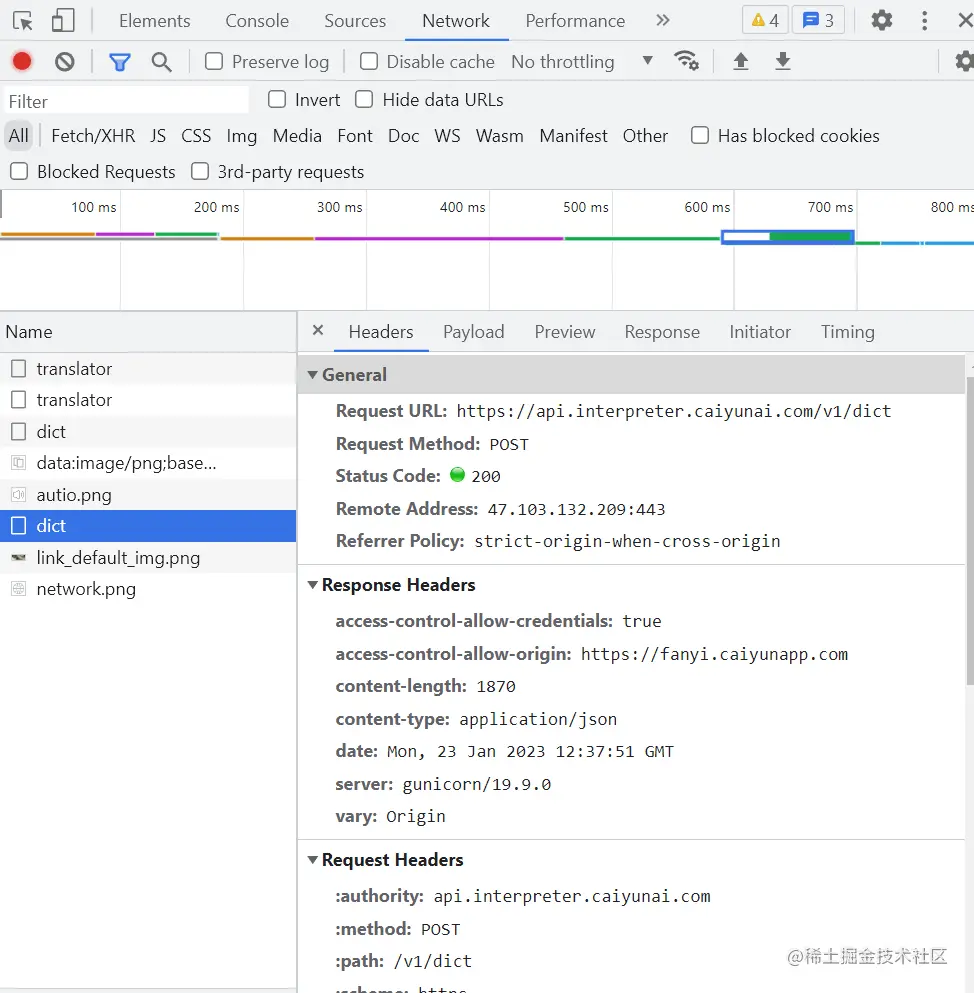Show more DevTools tabs chevron
Image resolution: width=974 pixels, height=993 pixels.
coord(662,20)
